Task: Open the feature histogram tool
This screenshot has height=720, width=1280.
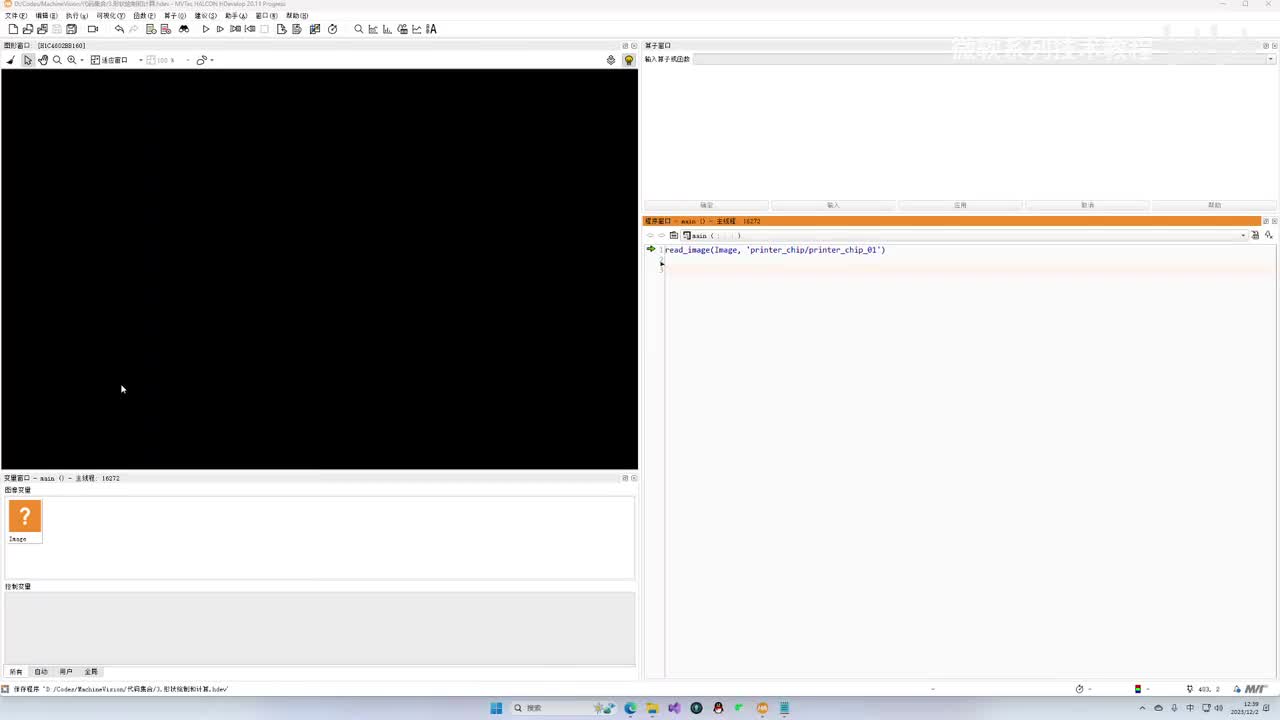Action: click(388, 29)
